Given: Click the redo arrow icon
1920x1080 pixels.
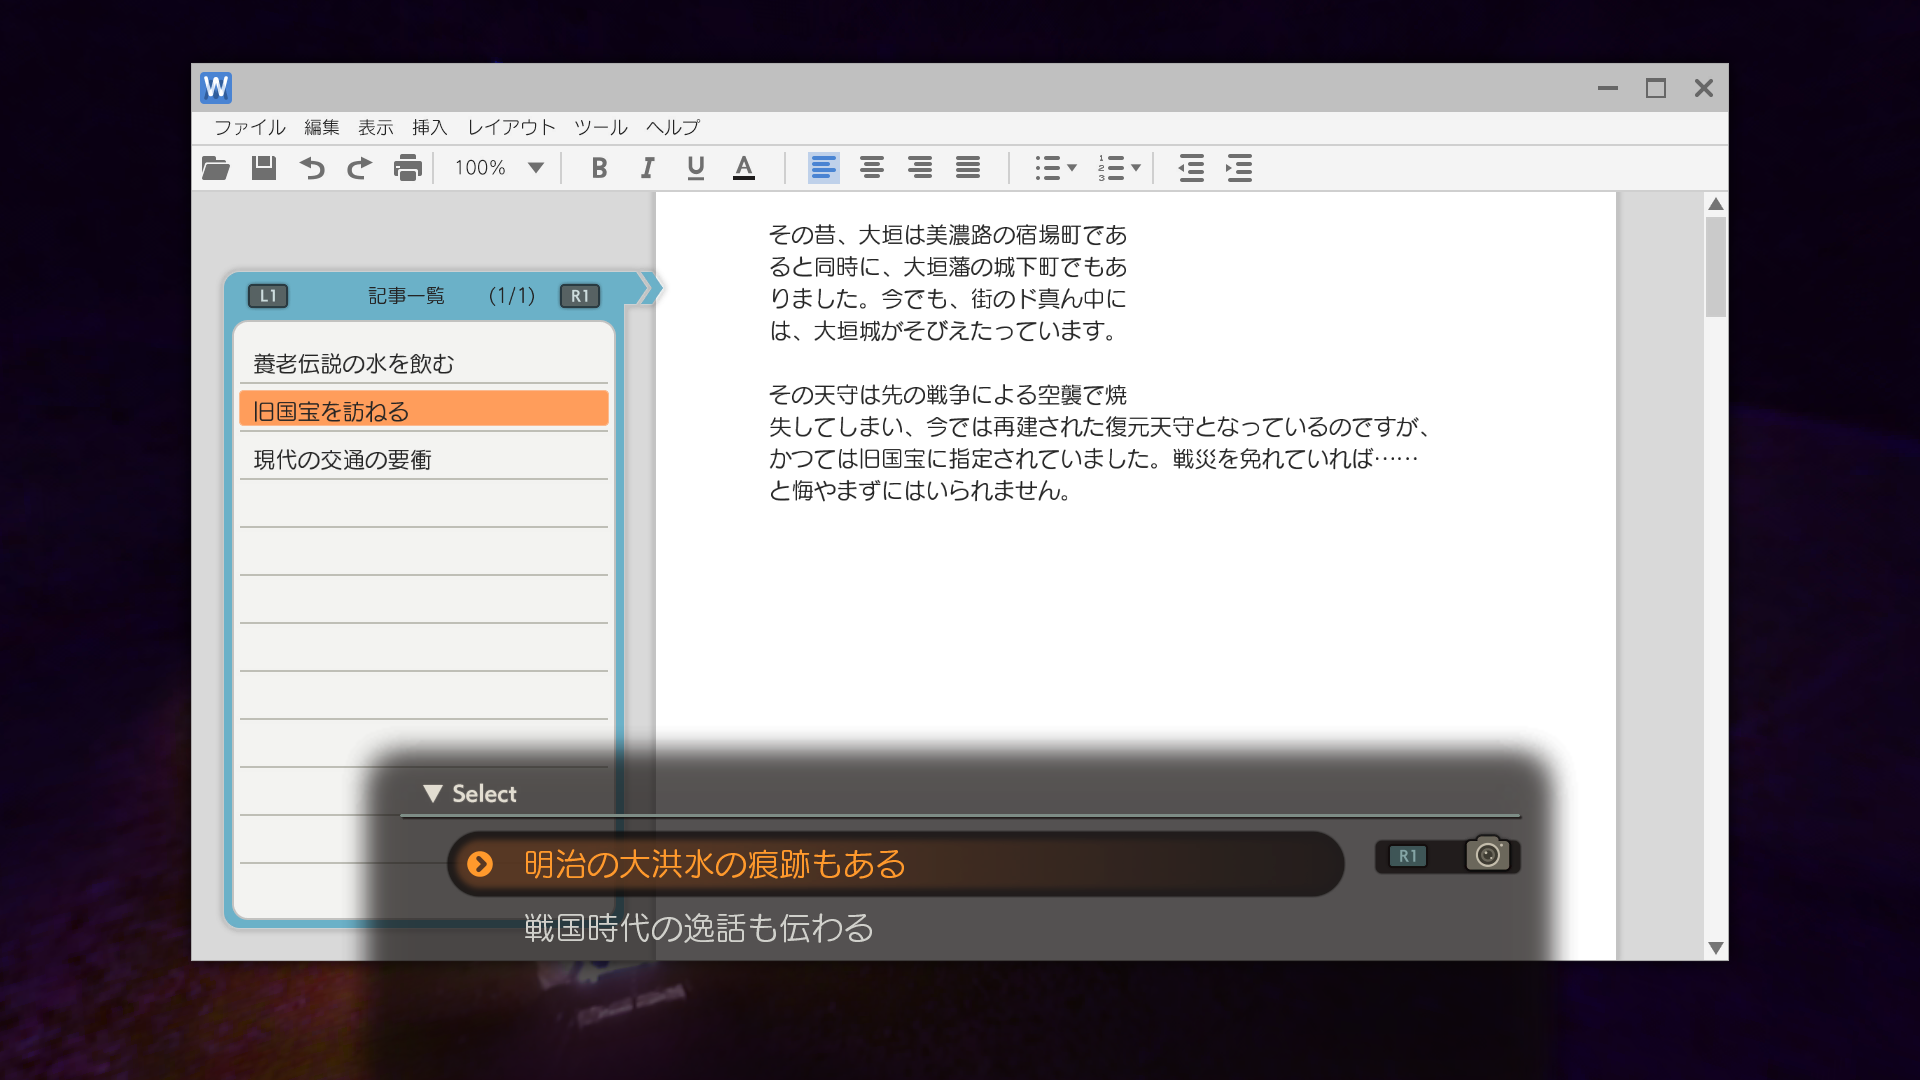Looking at the screenshot, I should 359,168.
